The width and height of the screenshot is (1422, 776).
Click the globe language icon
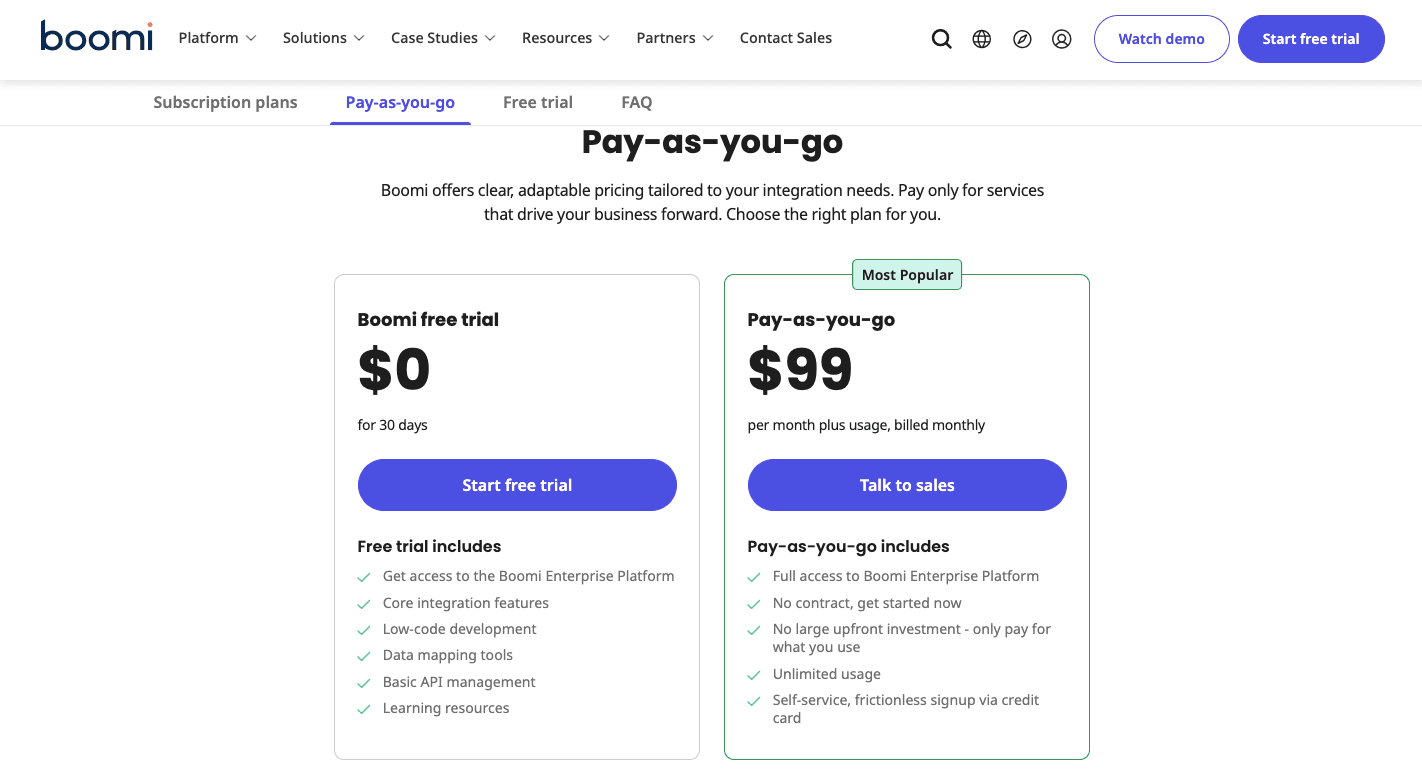point(982,39)
